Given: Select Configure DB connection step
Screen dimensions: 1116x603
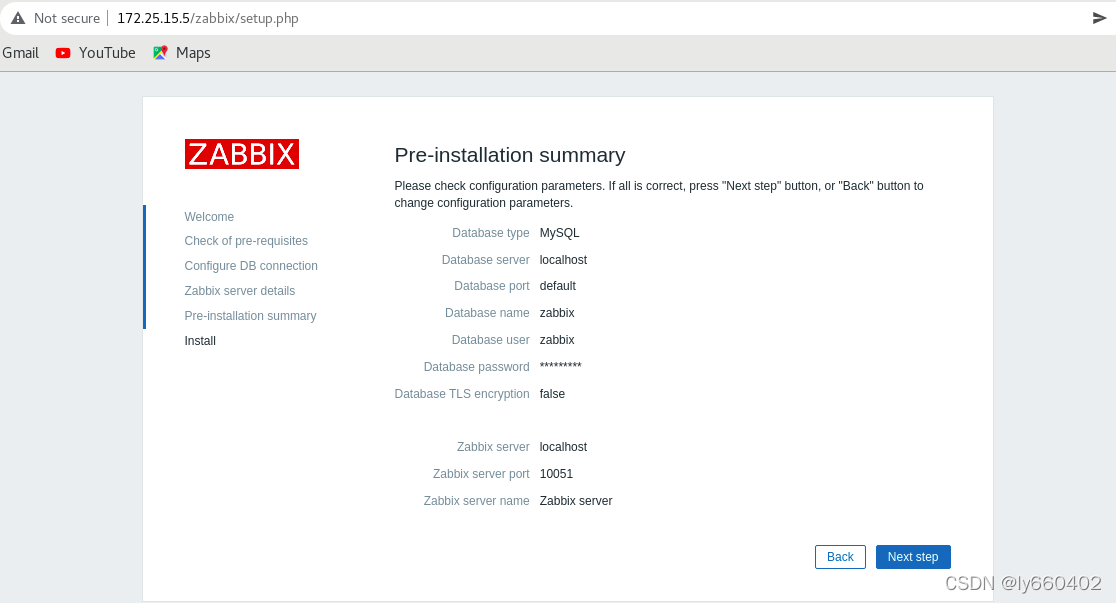Looking at the screenshot, I should 251,266.
